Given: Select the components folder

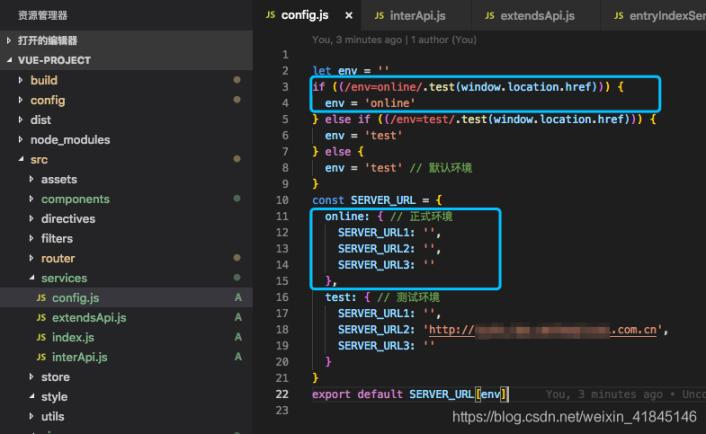Looking at the screenshot, I should [x=75, y=199].
